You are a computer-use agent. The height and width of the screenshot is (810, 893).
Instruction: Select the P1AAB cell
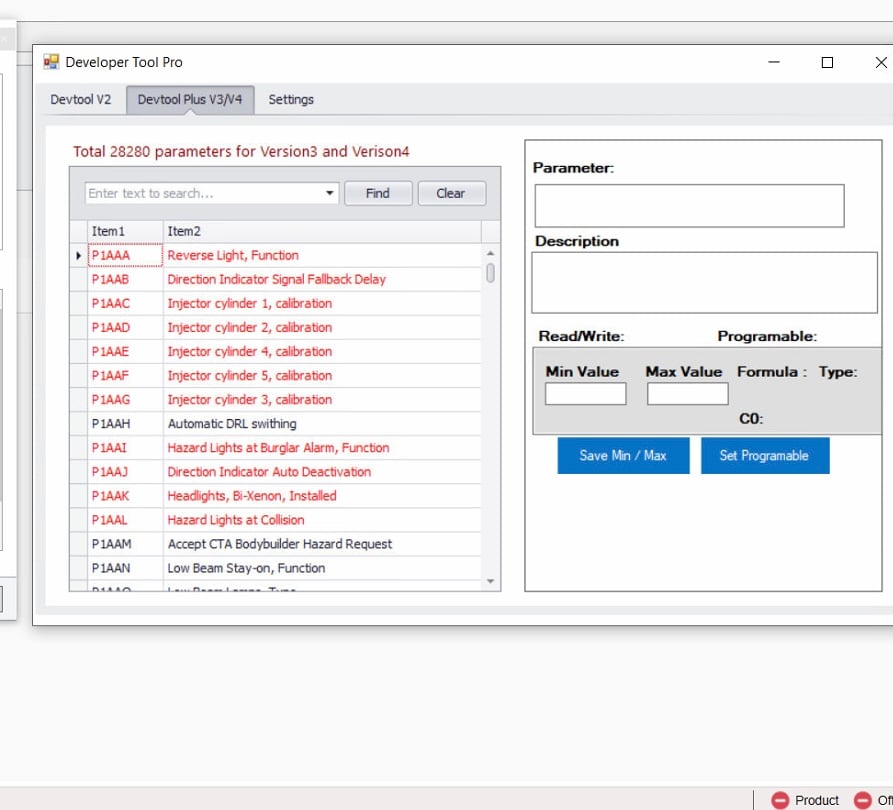click(x=125, y=279)
